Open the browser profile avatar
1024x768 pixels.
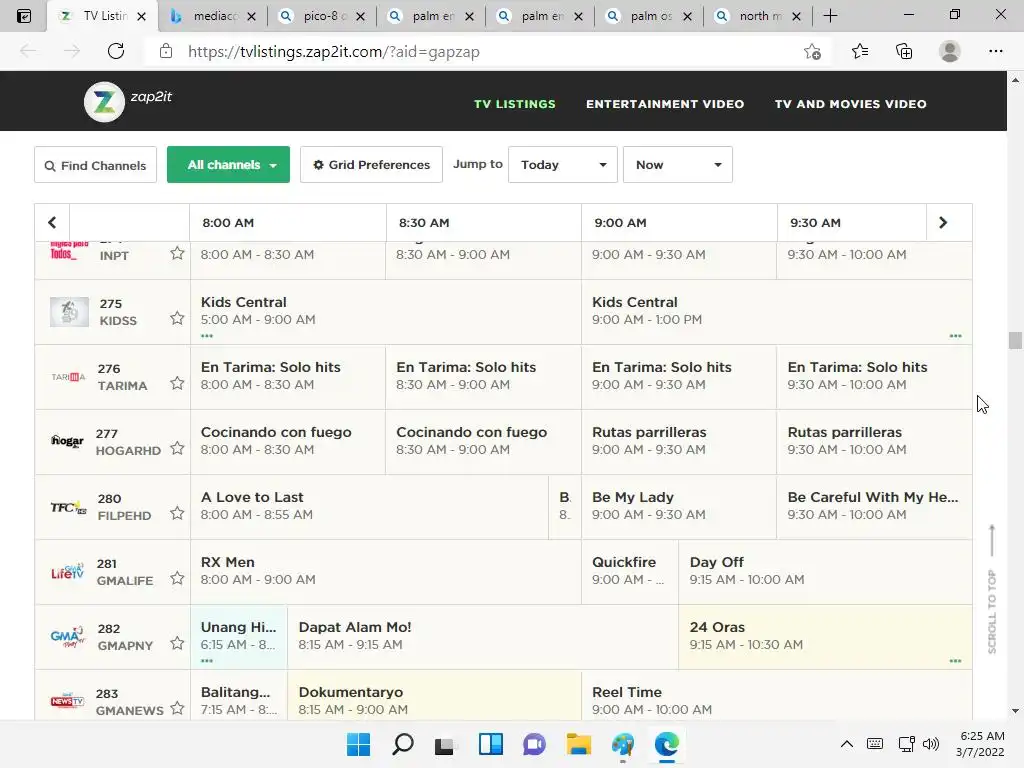(950, 51)
